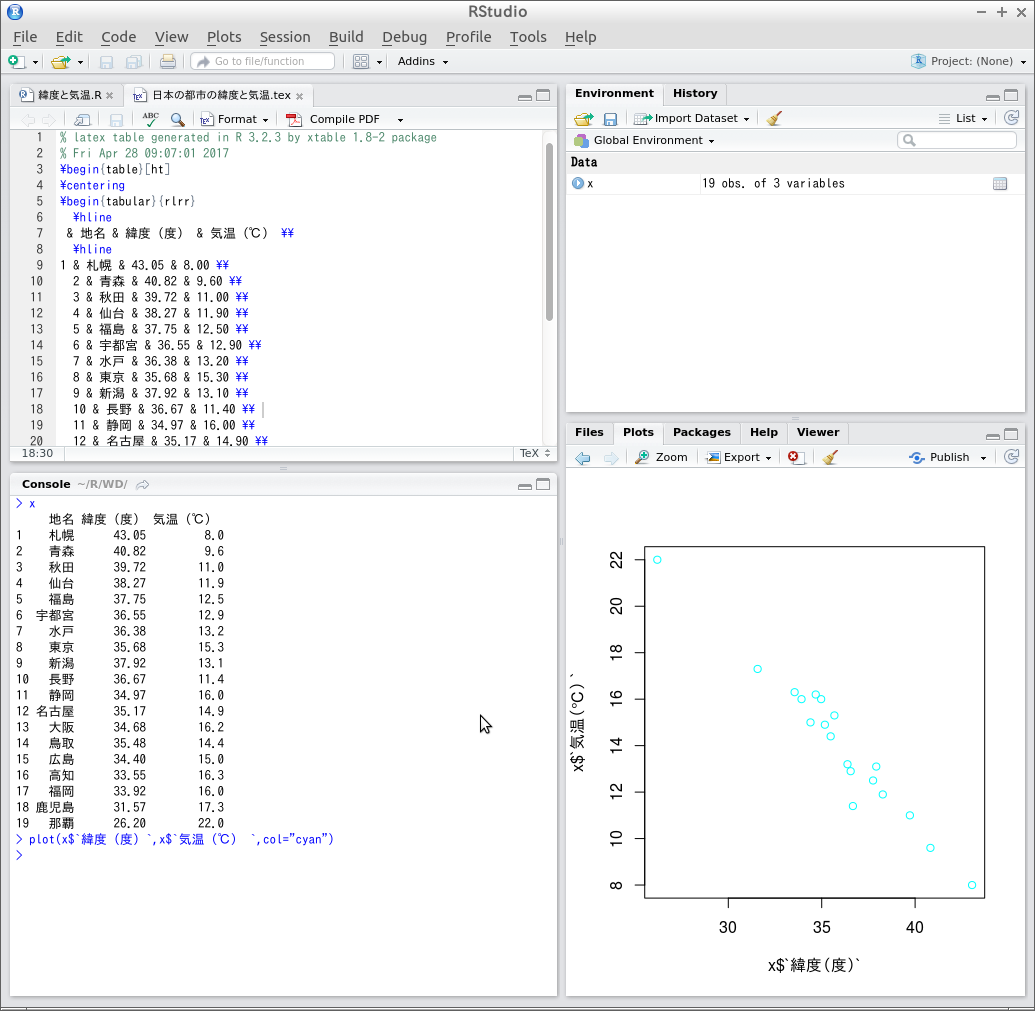Viewport: 1035px width, 1011px height.
Task: Expand the Compile PDF options dropdown arrow
Action: (400, 120)
